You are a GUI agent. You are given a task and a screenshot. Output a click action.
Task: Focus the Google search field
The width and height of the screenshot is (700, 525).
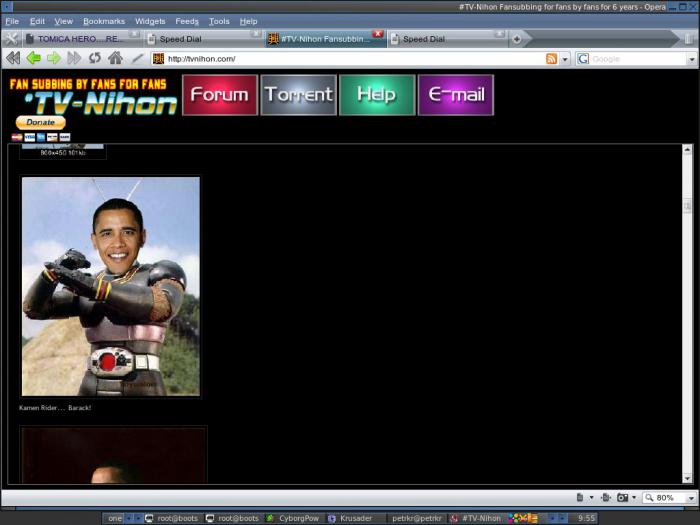pos(638,59)
